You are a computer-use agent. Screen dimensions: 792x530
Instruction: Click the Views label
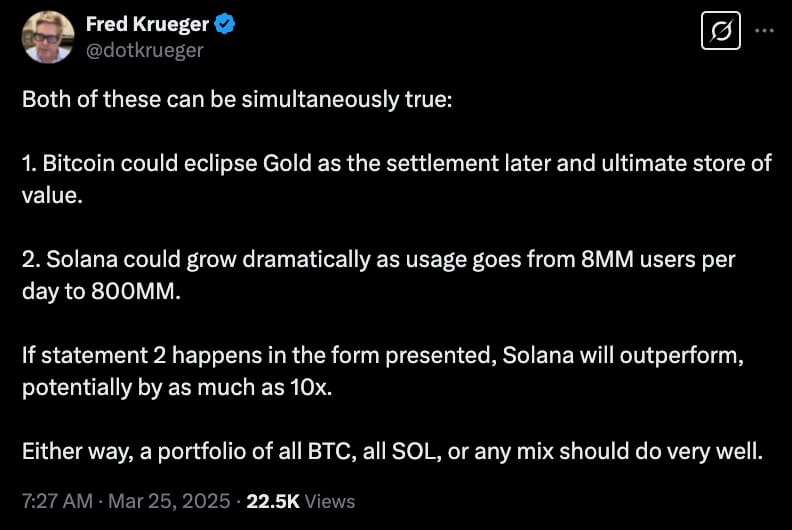point(330,501)
